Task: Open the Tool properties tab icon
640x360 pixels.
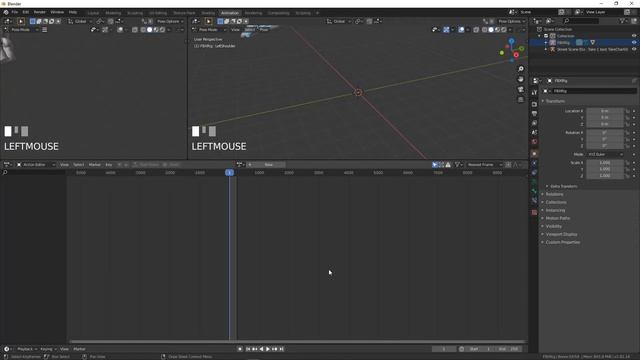Action: [534, 93]
